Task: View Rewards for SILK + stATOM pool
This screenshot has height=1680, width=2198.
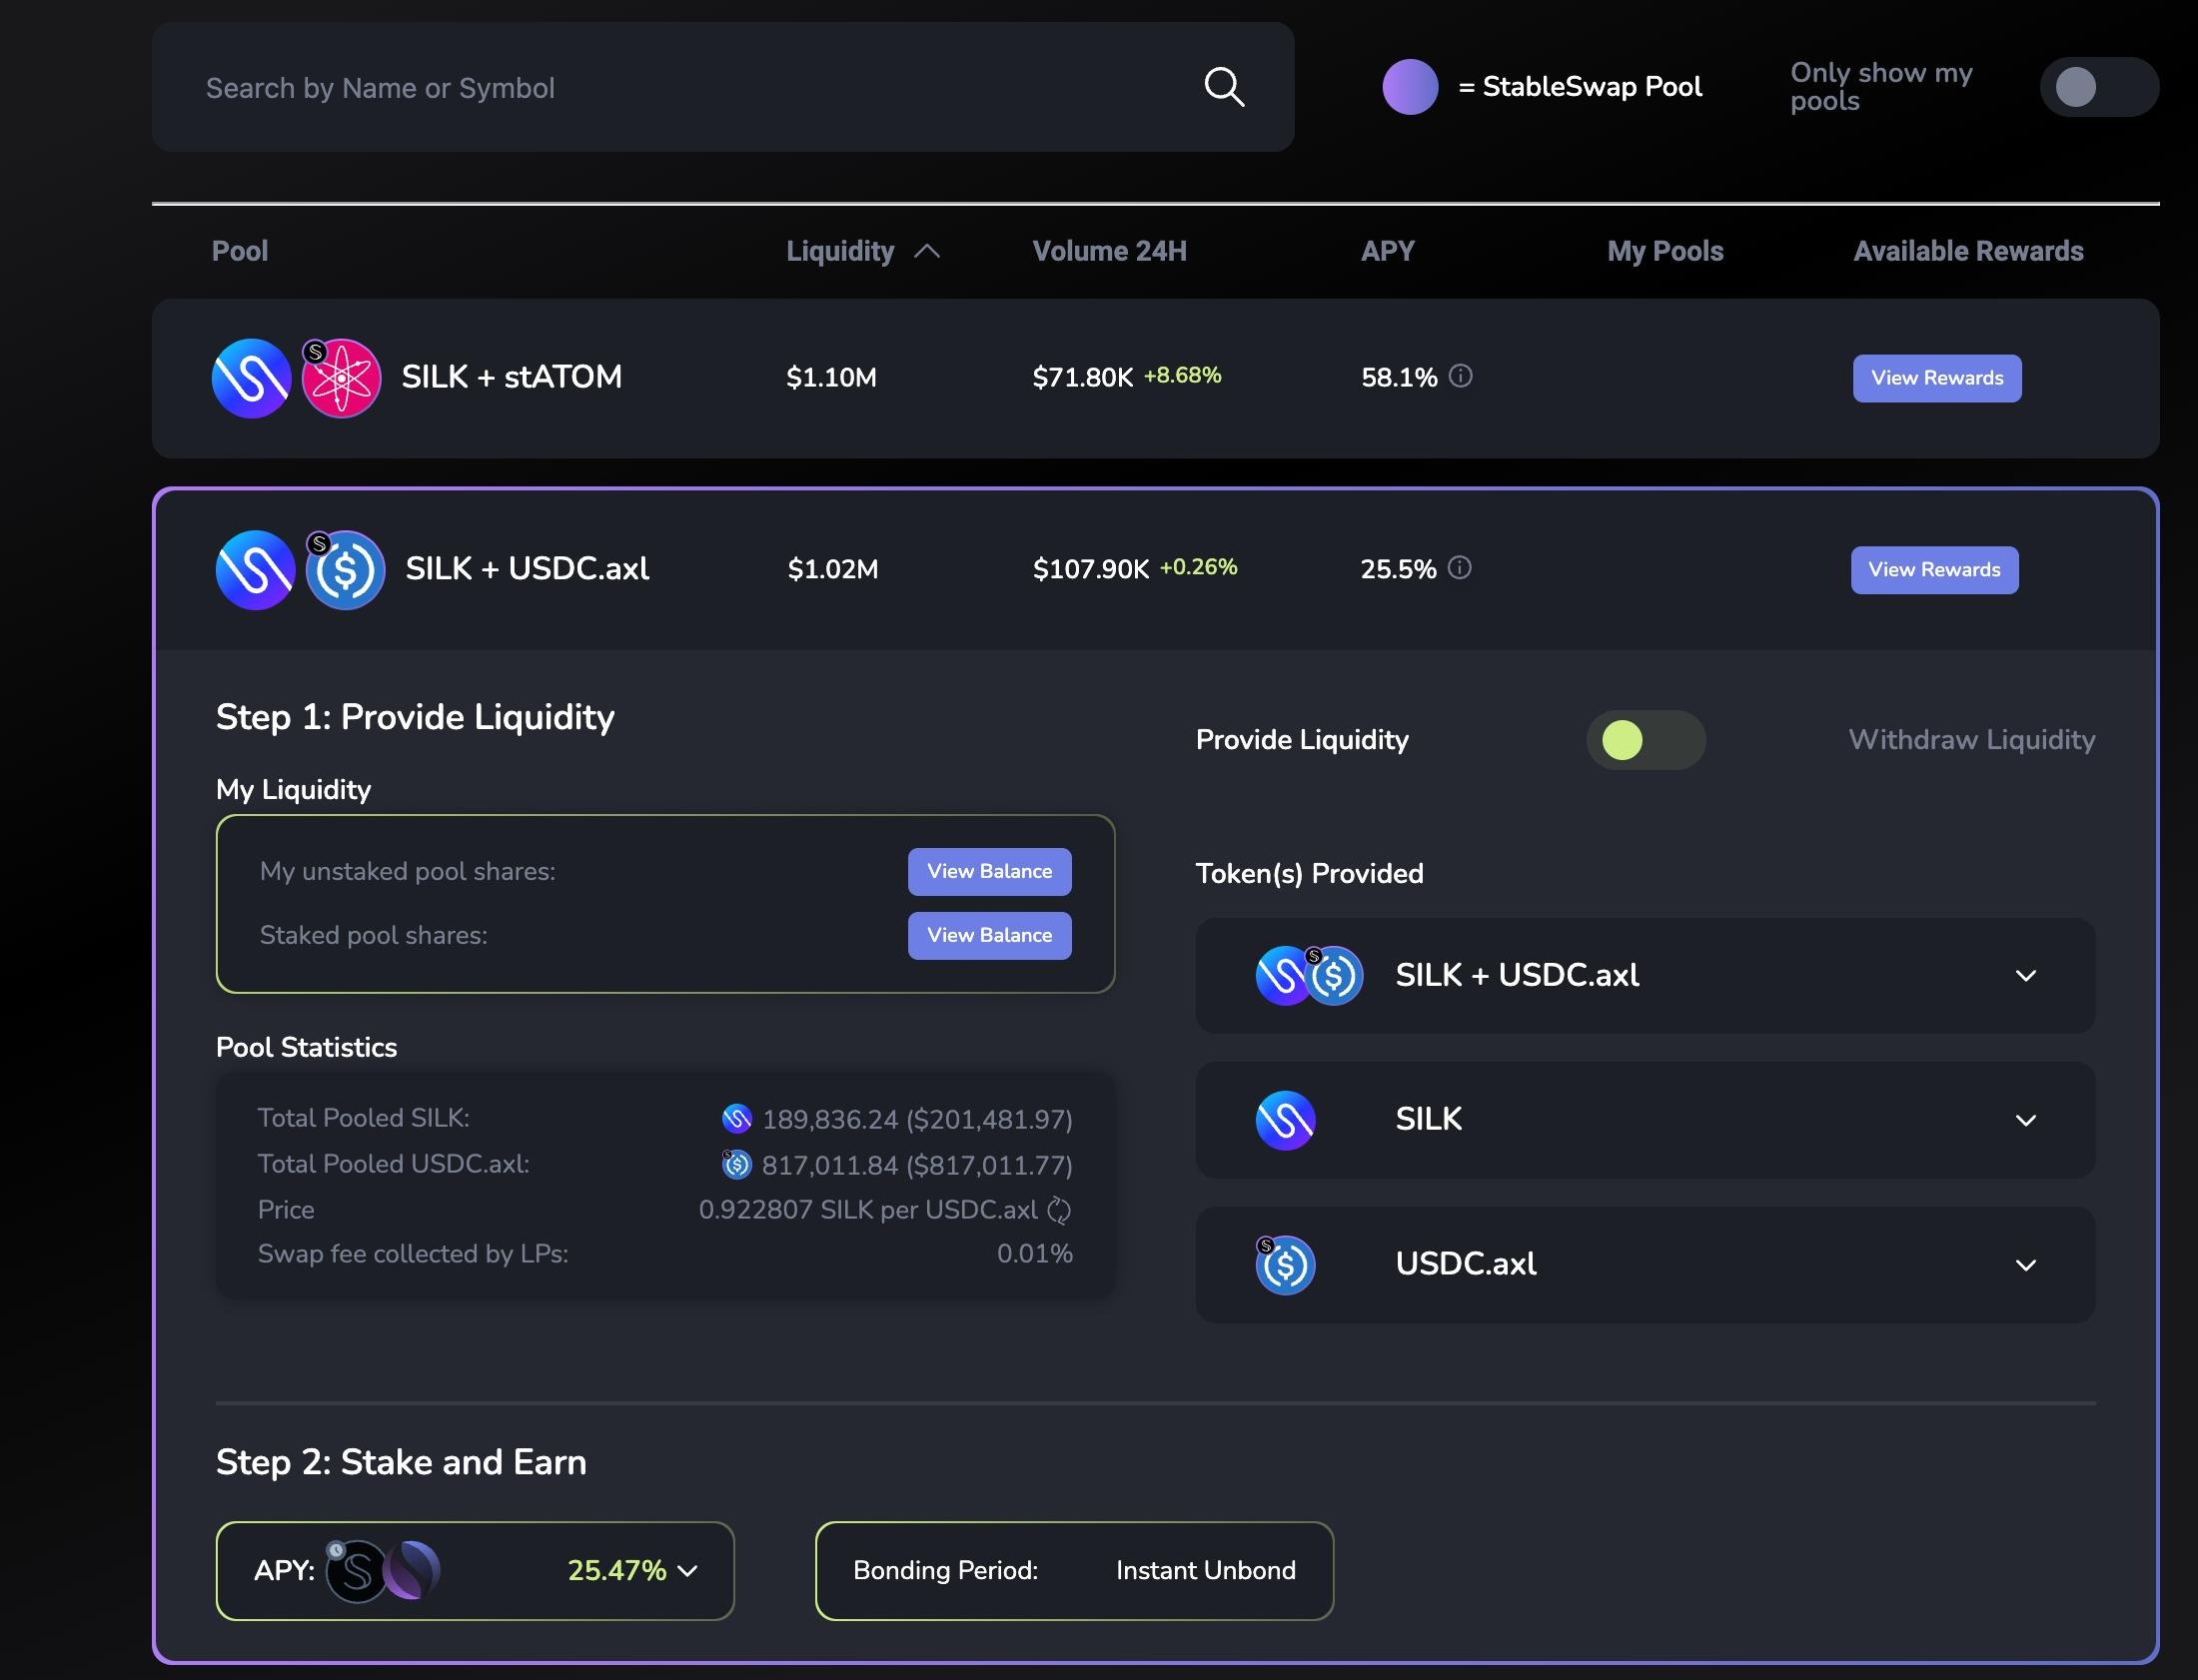Action: (x=1936, y=378)
